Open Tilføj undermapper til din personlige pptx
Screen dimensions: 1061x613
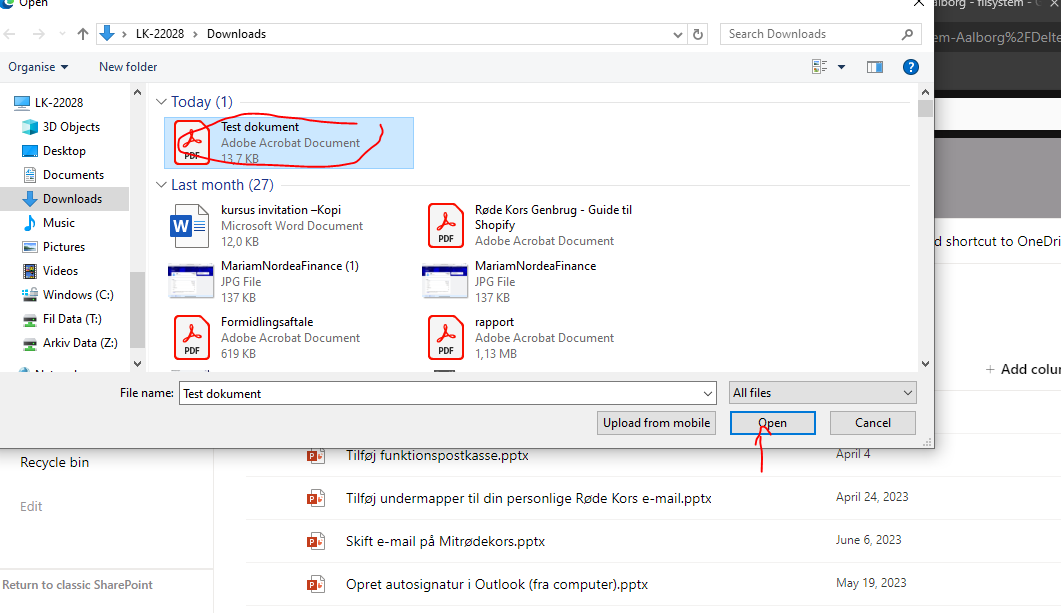(528, 499)
